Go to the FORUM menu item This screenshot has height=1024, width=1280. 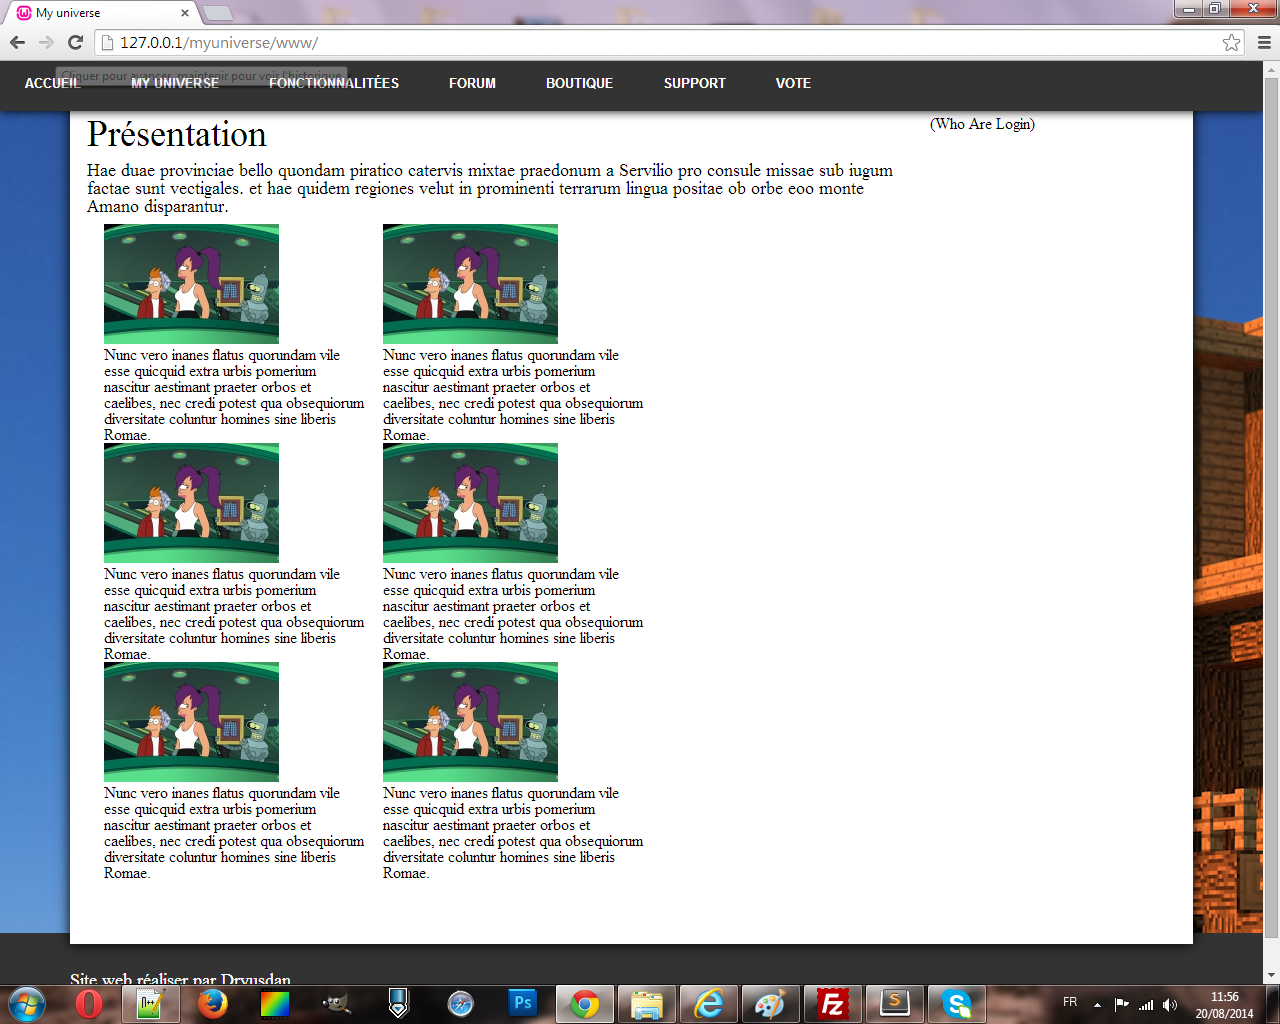pos(472,83)
